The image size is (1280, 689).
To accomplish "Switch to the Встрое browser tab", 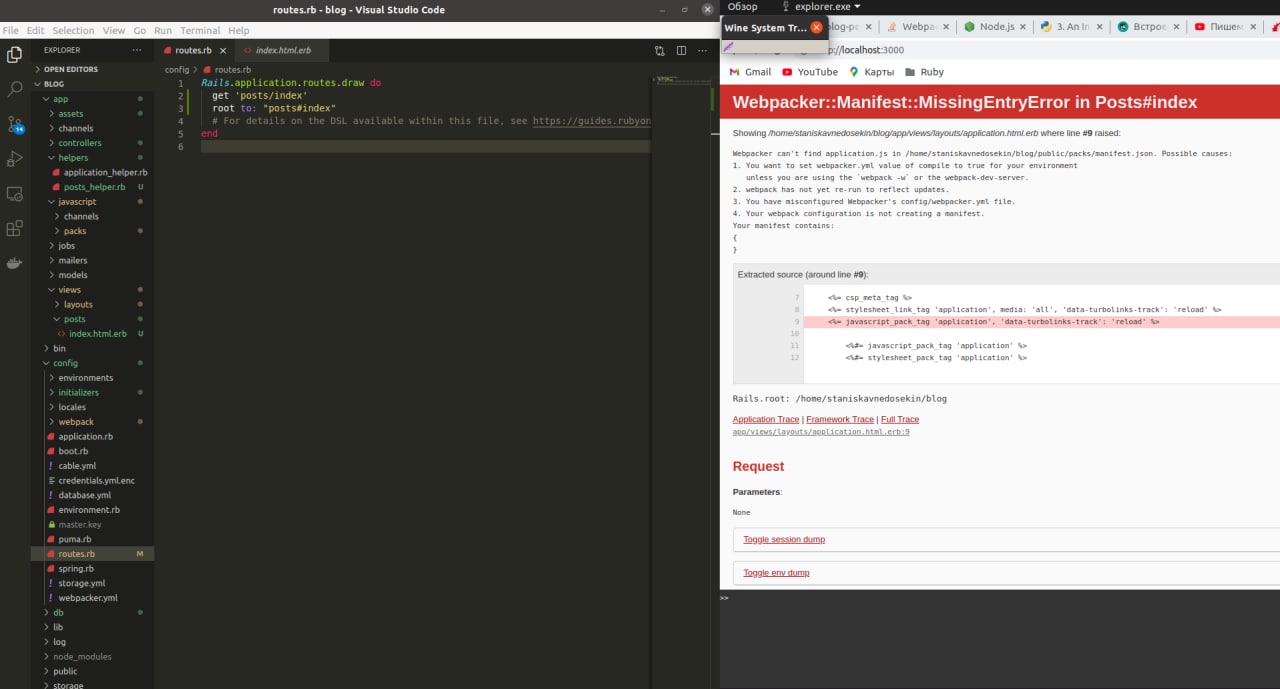I will pyautogui.click(x=1147, y=27).
